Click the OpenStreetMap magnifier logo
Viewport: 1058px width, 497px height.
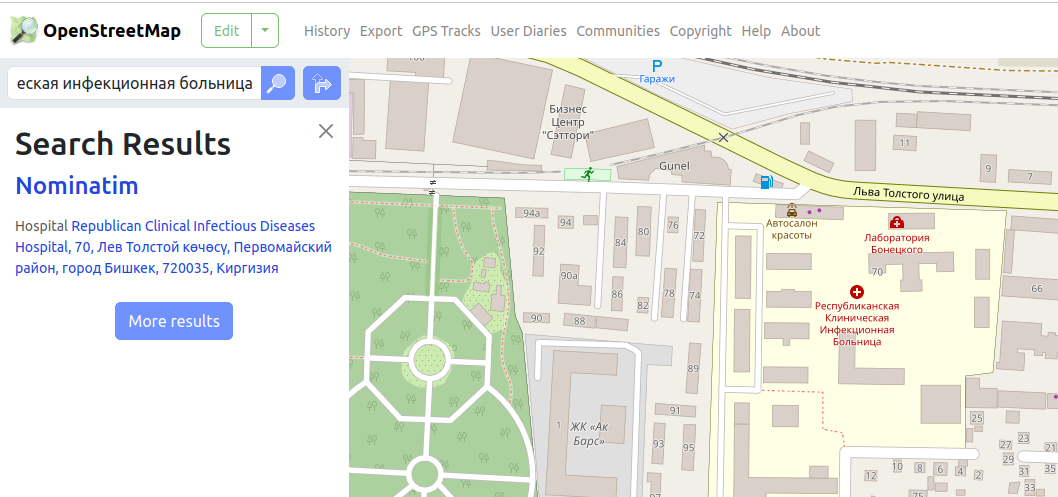(x=24, y=30)
